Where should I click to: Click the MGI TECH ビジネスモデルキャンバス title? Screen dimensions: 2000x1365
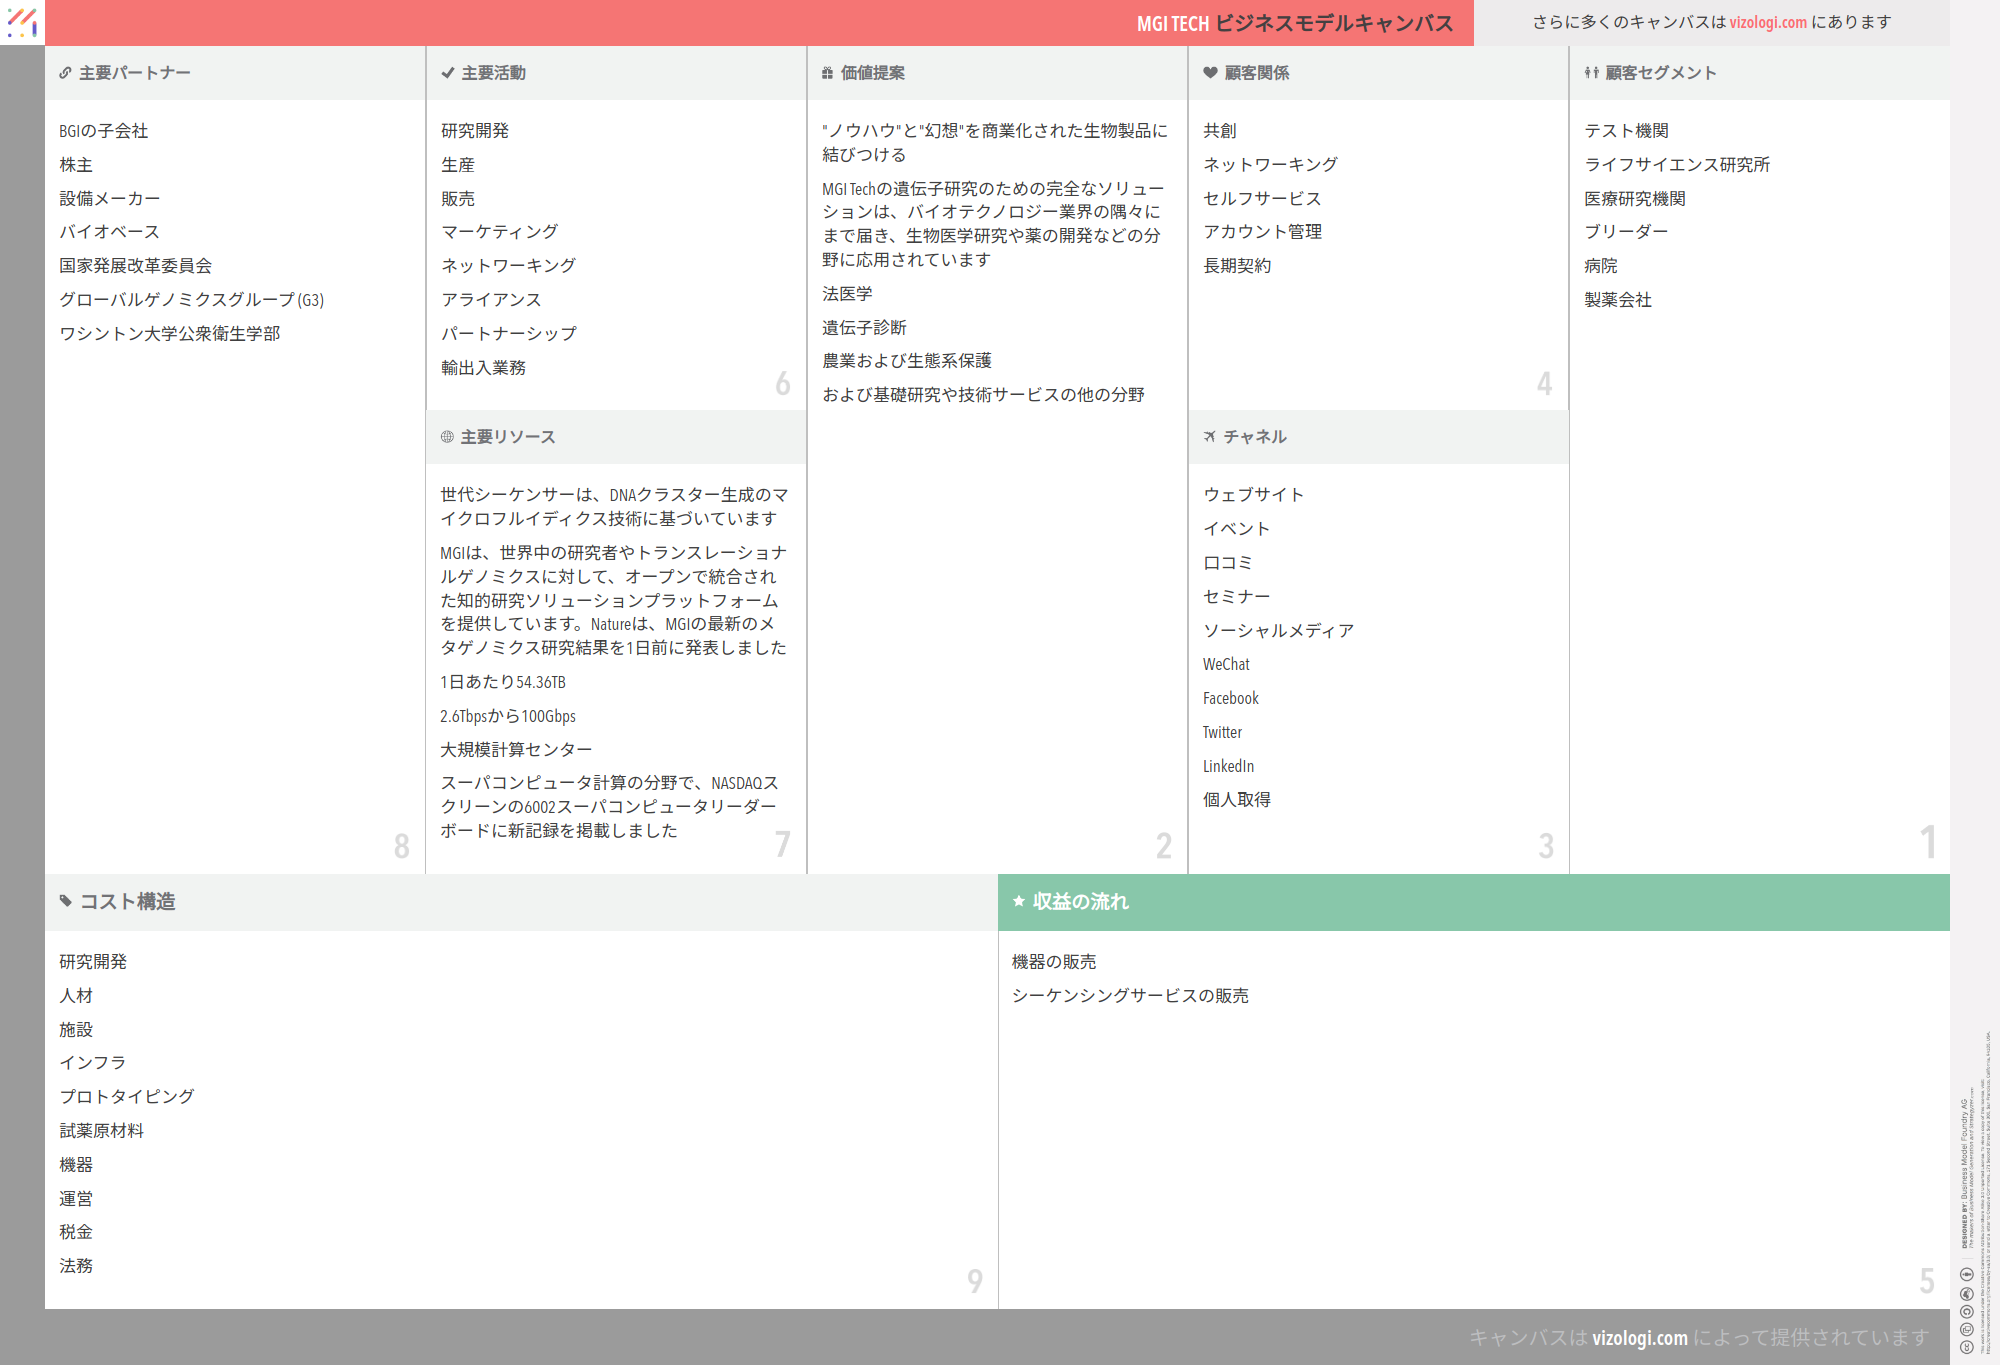(1294, 23)
